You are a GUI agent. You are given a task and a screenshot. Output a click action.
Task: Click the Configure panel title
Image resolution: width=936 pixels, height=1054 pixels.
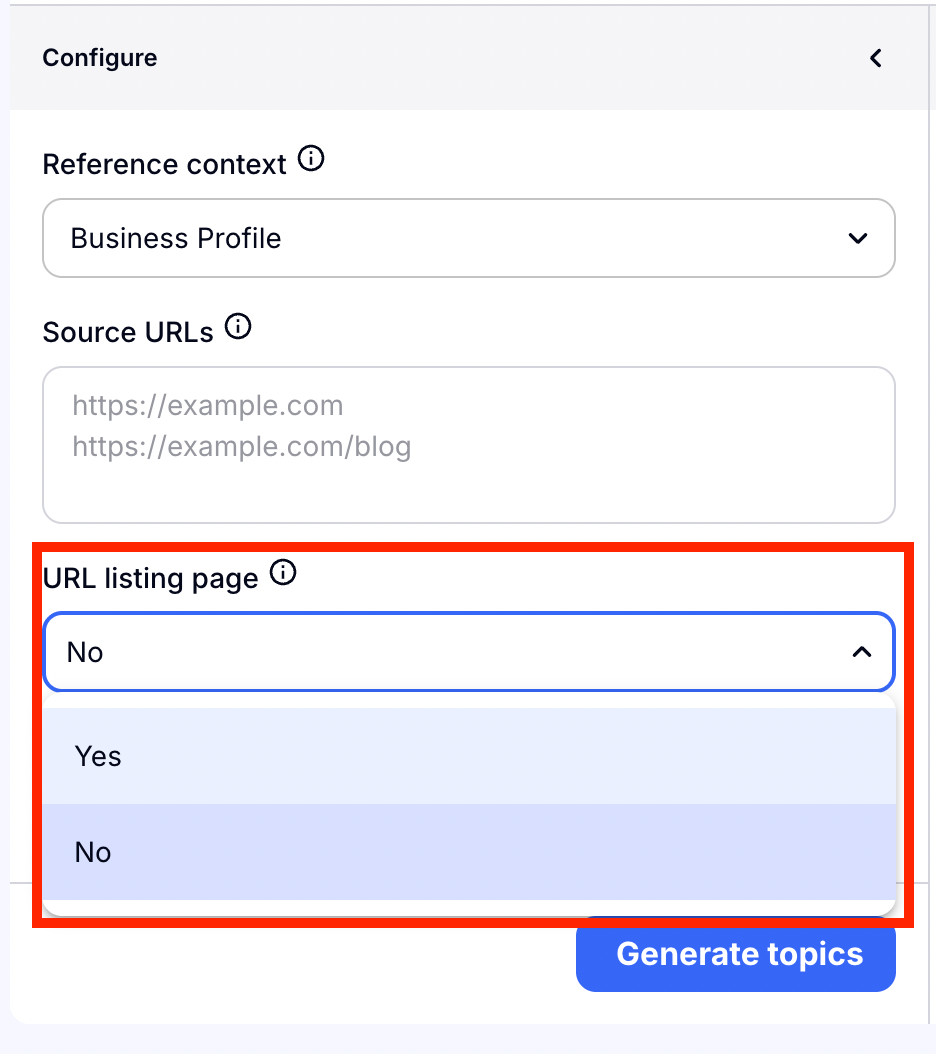[x=100, y=58]
